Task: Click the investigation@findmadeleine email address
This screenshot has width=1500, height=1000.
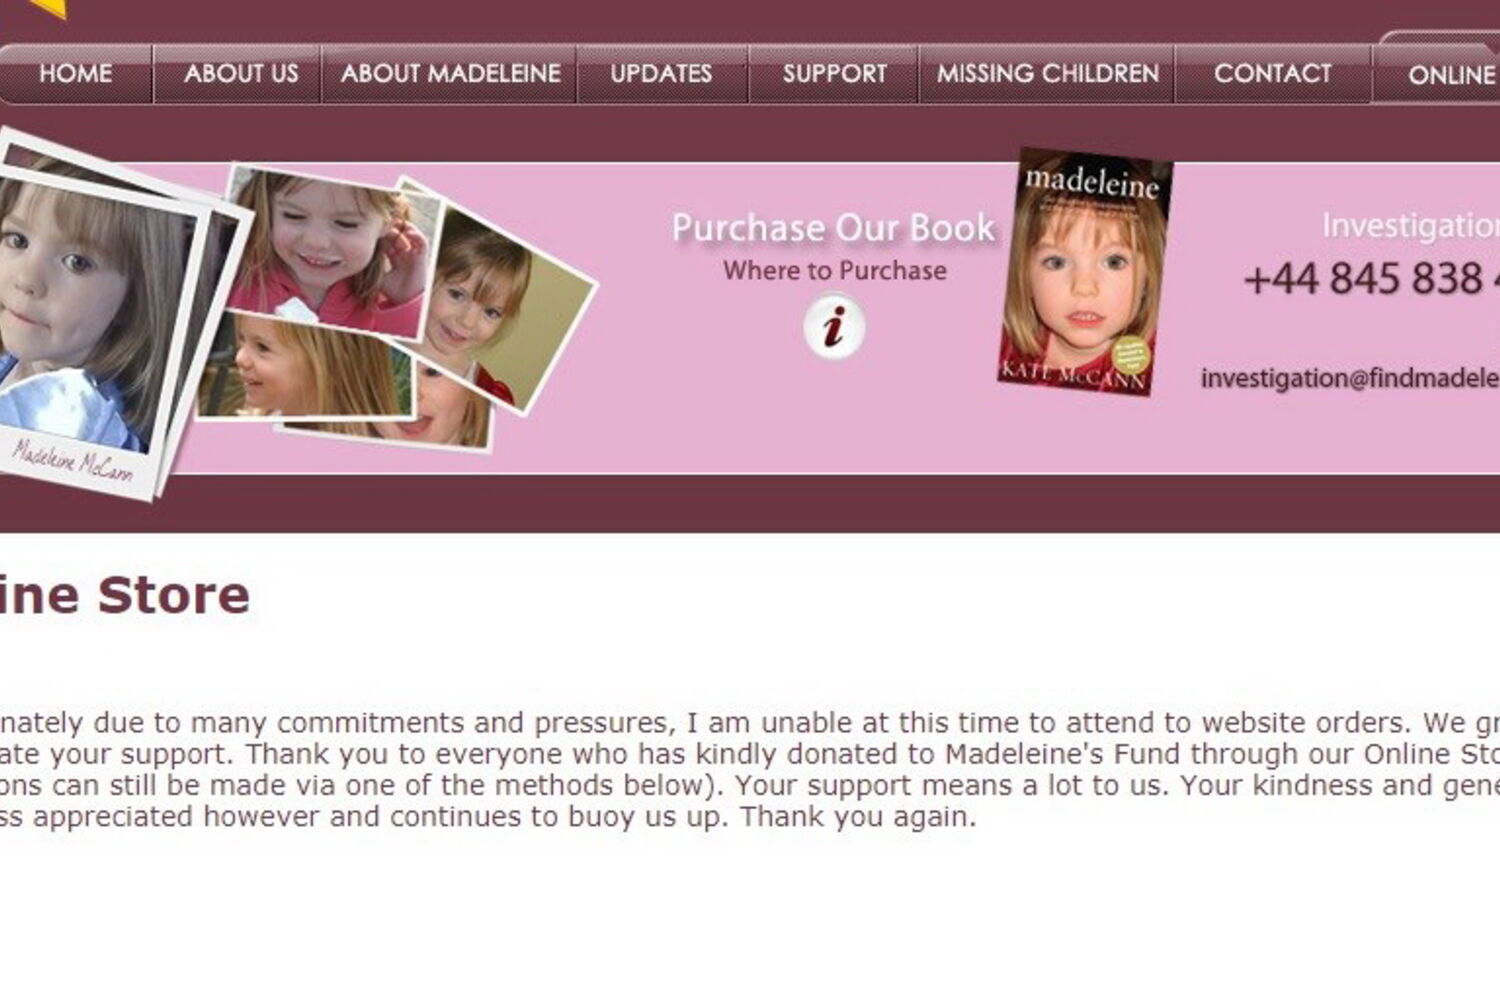Action: 1350,378
